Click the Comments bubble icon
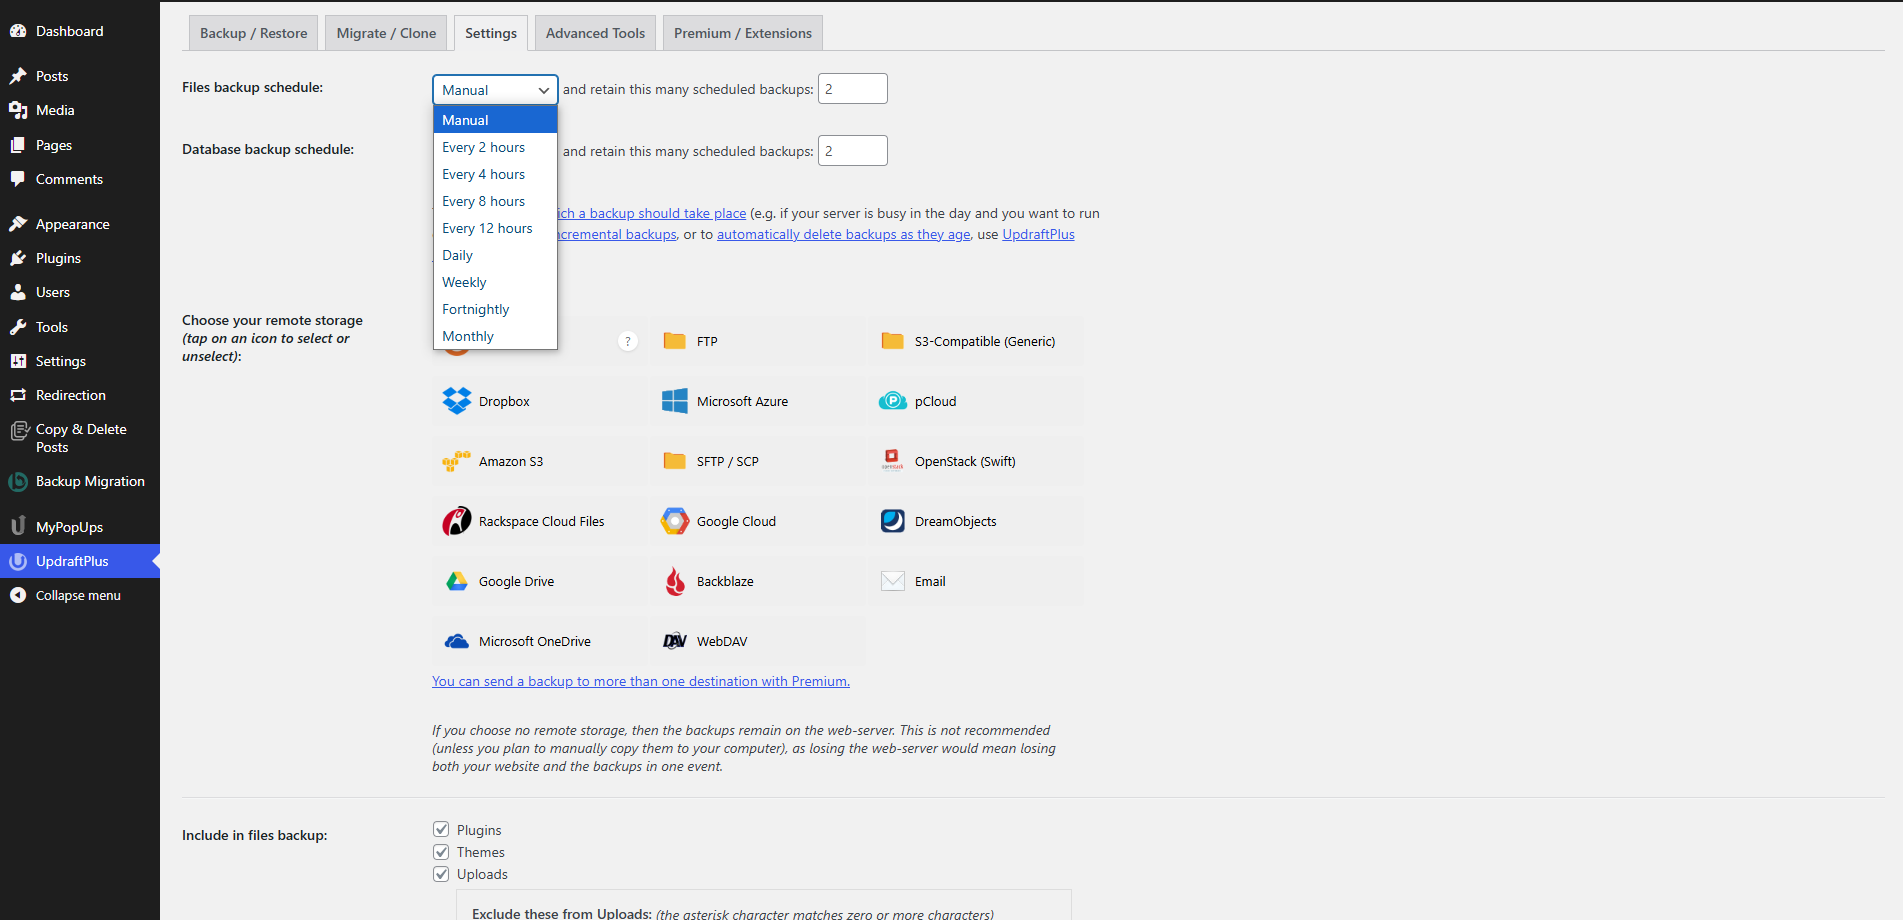The width and height of the screenshot is (1903, 920). click(18, 179)
